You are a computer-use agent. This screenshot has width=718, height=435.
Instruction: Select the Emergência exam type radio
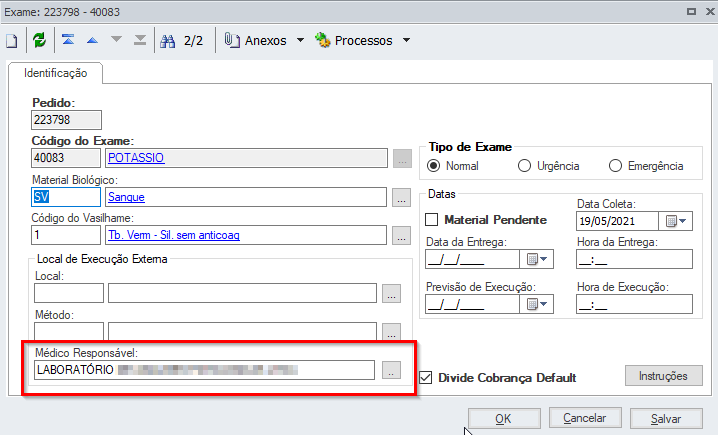click(x=615, y=166)
